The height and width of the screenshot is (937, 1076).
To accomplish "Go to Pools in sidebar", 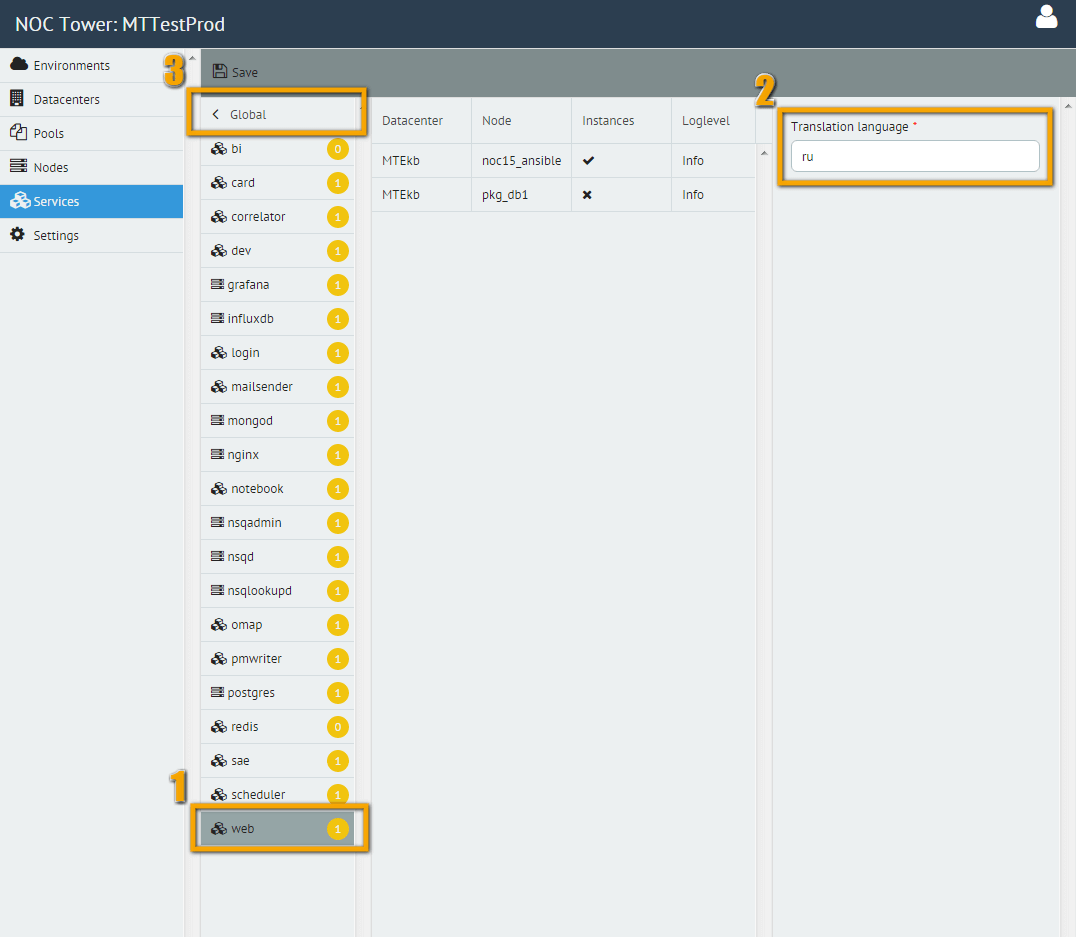I will (92, 133).
